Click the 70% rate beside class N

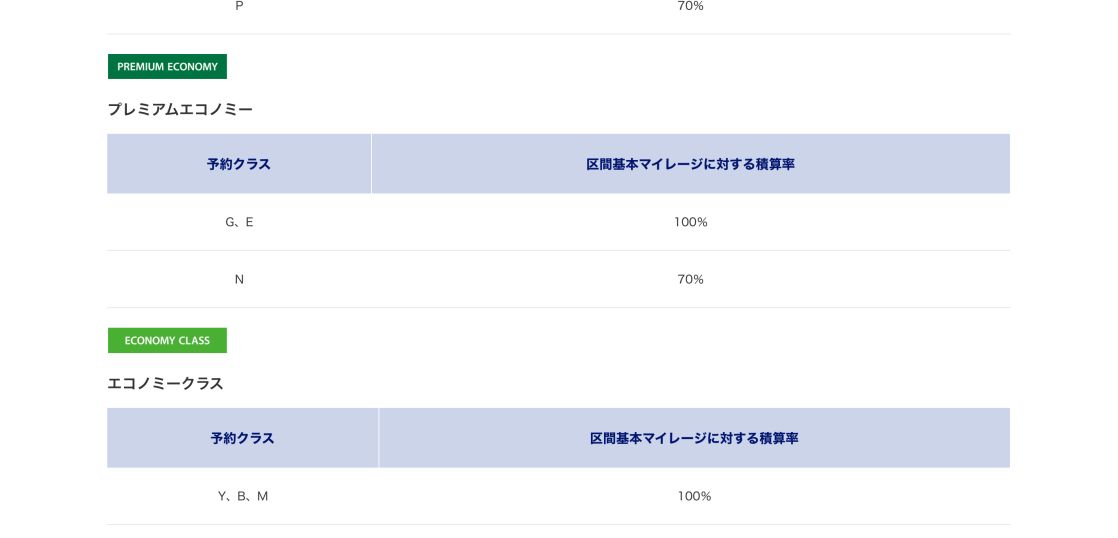pyautogui.click(x=690, y=279)
